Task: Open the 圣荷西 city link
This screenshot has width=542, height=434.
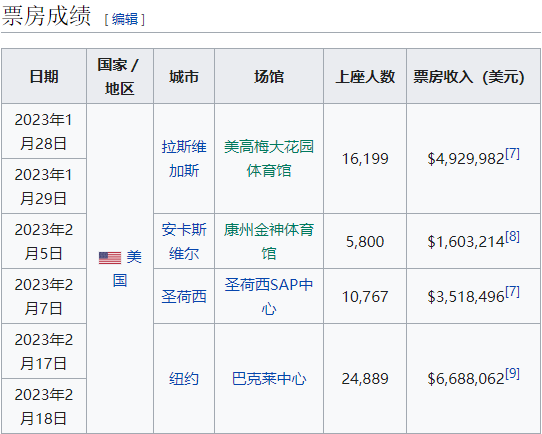Action: point(184,296)
